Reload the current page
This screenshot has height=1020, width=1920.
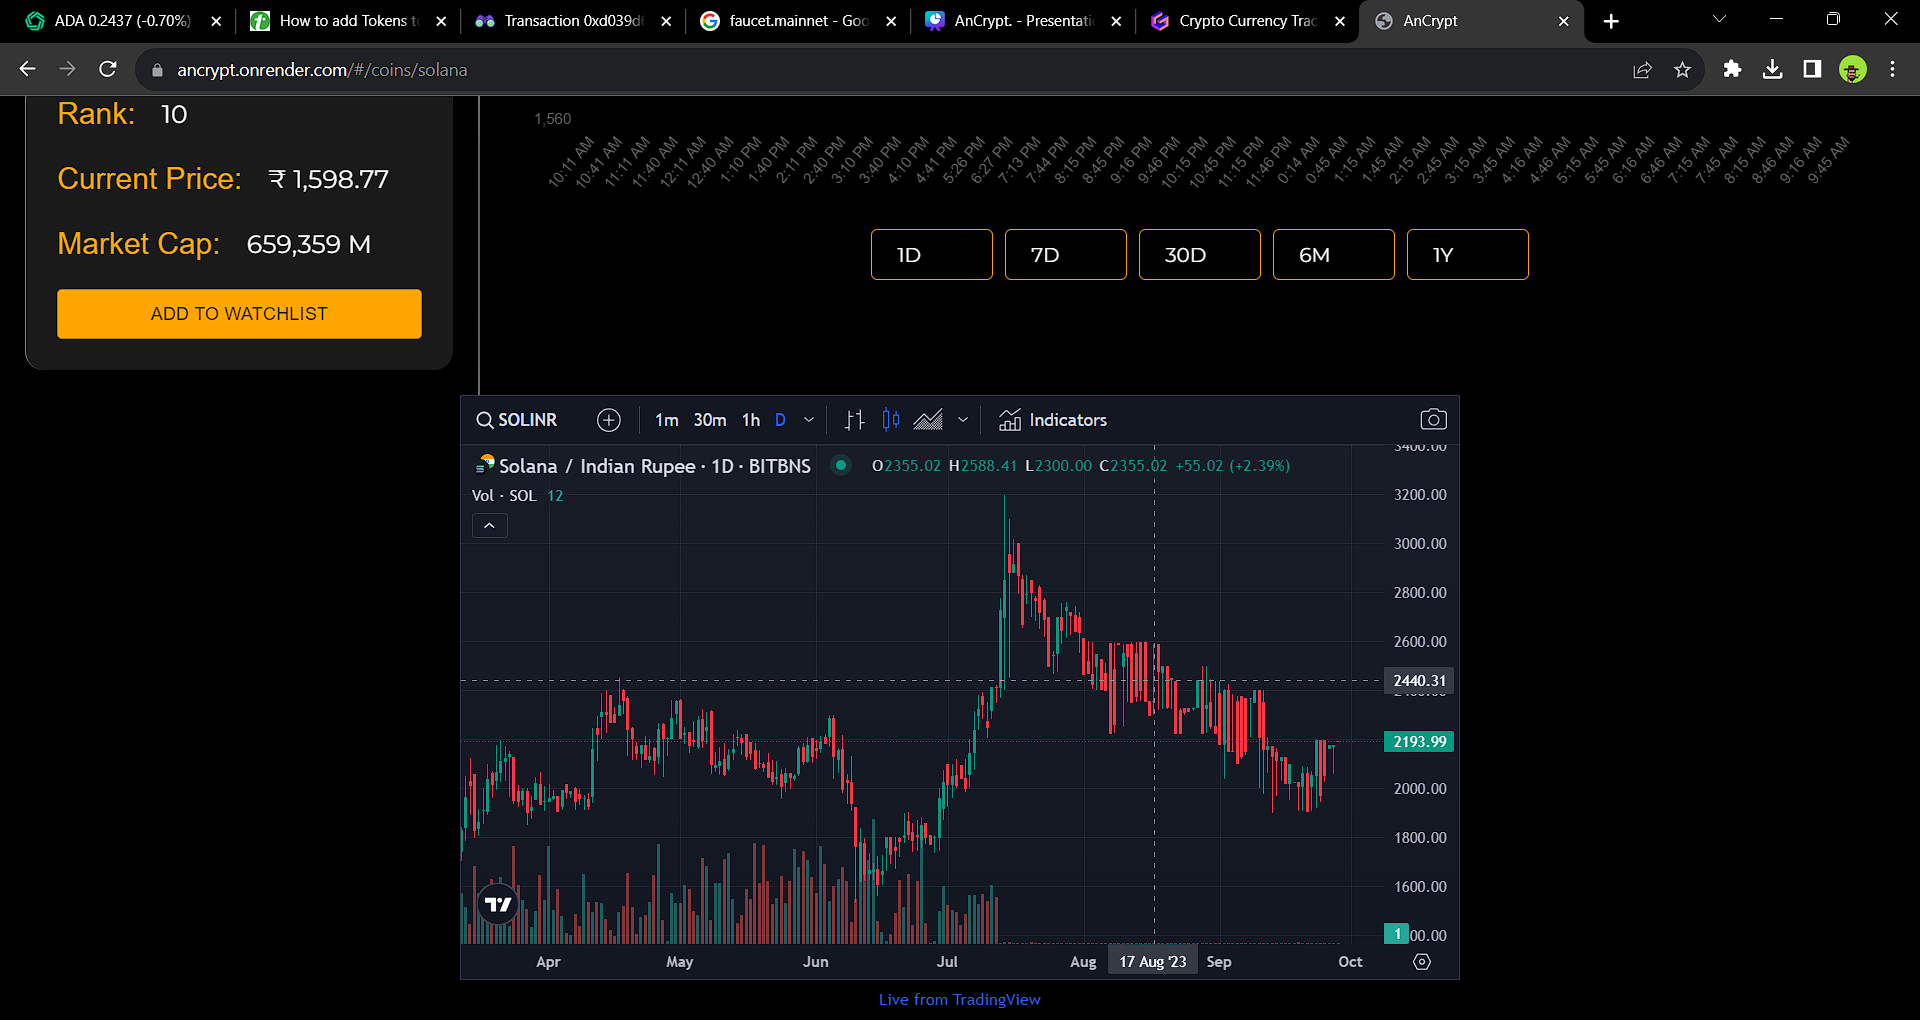point(108,69)
